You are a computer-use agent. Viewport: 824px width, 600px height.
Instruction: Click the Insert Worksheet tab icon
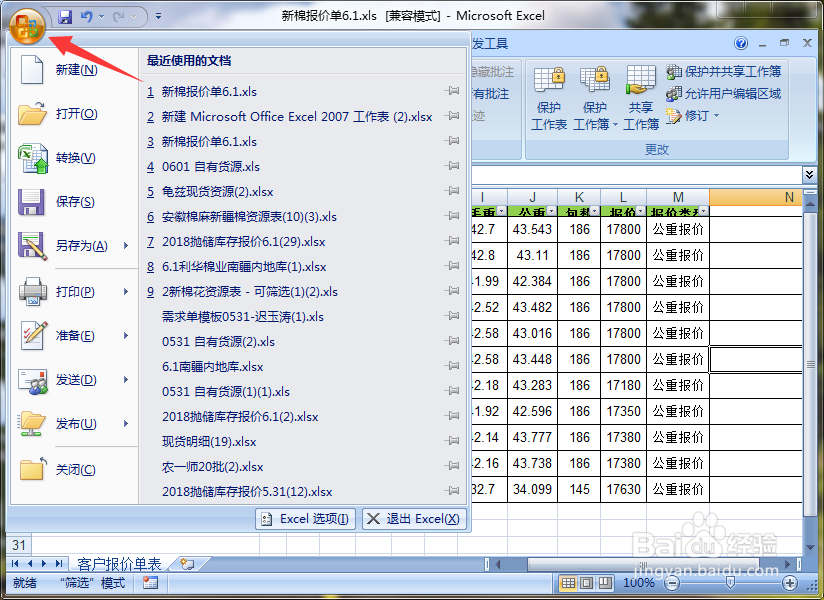click(187, 564)
